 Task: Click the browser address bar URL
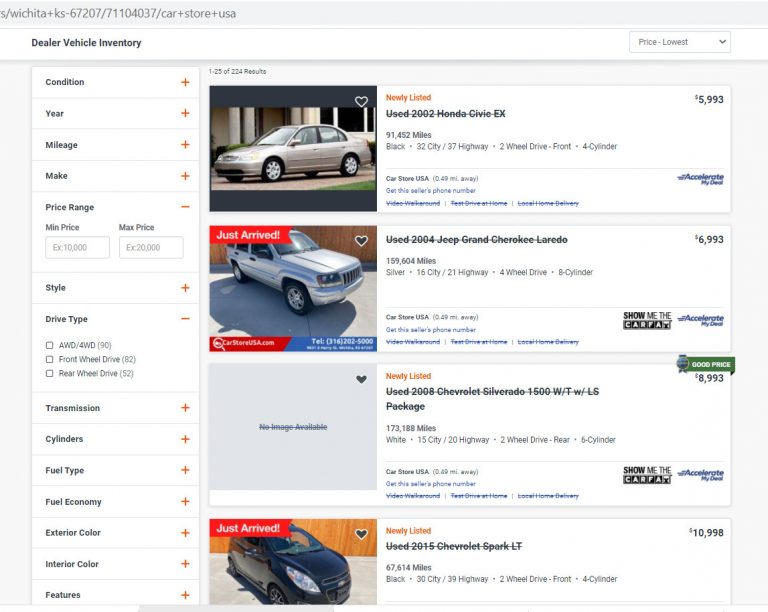pyautogui.click(x=118, y=13)
